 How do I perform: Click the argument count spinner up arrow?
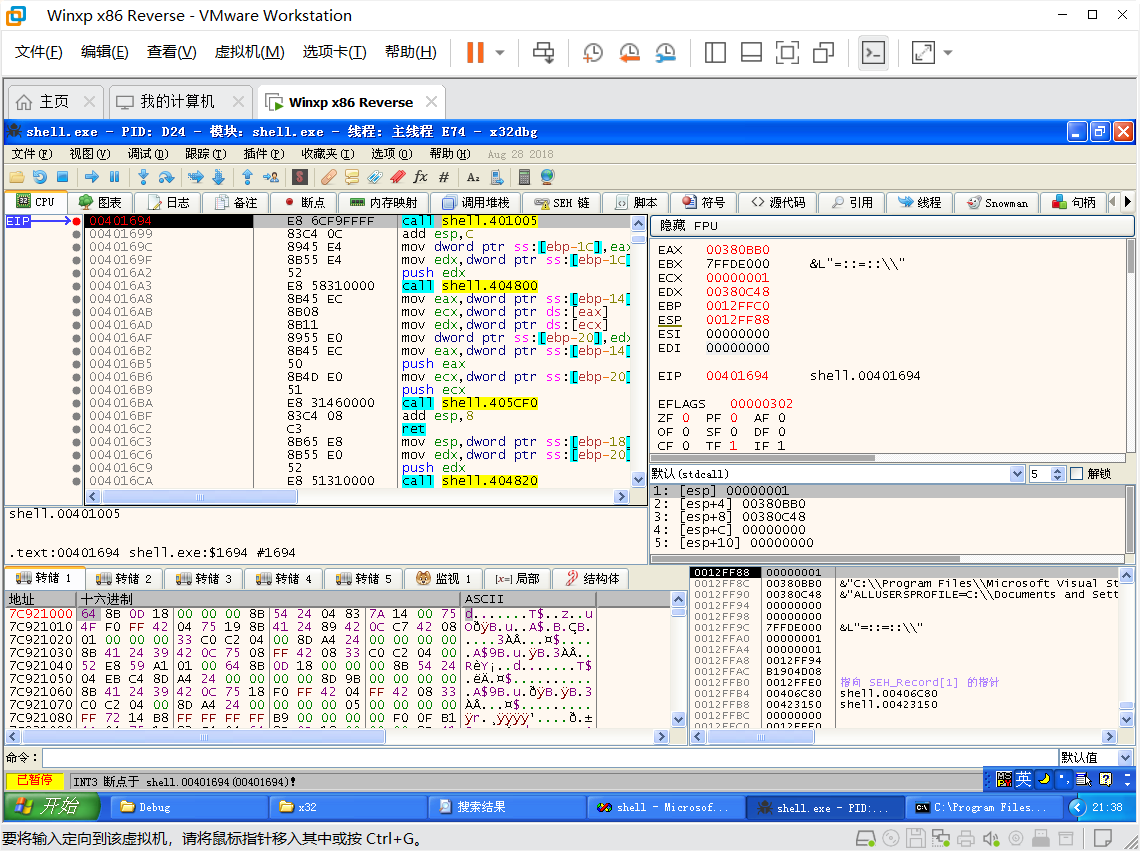point(1058,471)
